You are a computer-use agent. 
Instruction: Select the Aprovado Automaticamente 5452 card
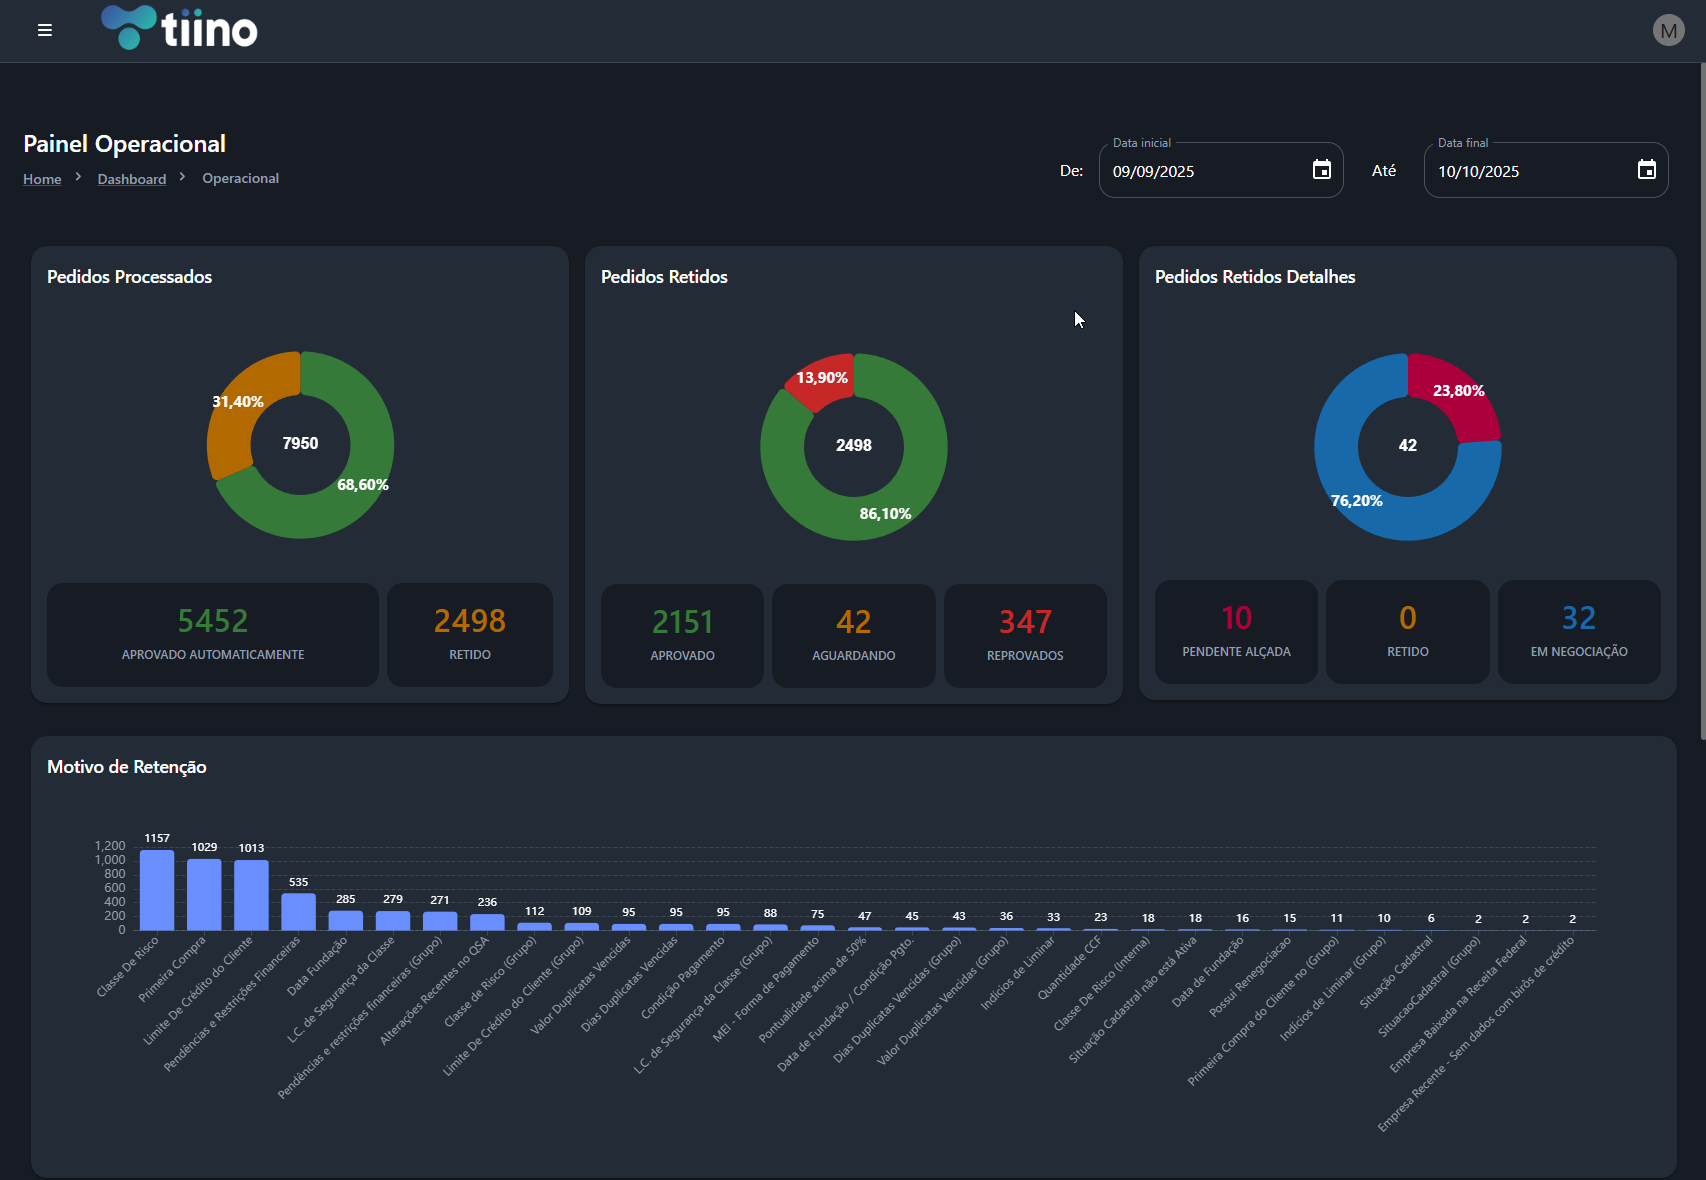[x=212, y=635]
